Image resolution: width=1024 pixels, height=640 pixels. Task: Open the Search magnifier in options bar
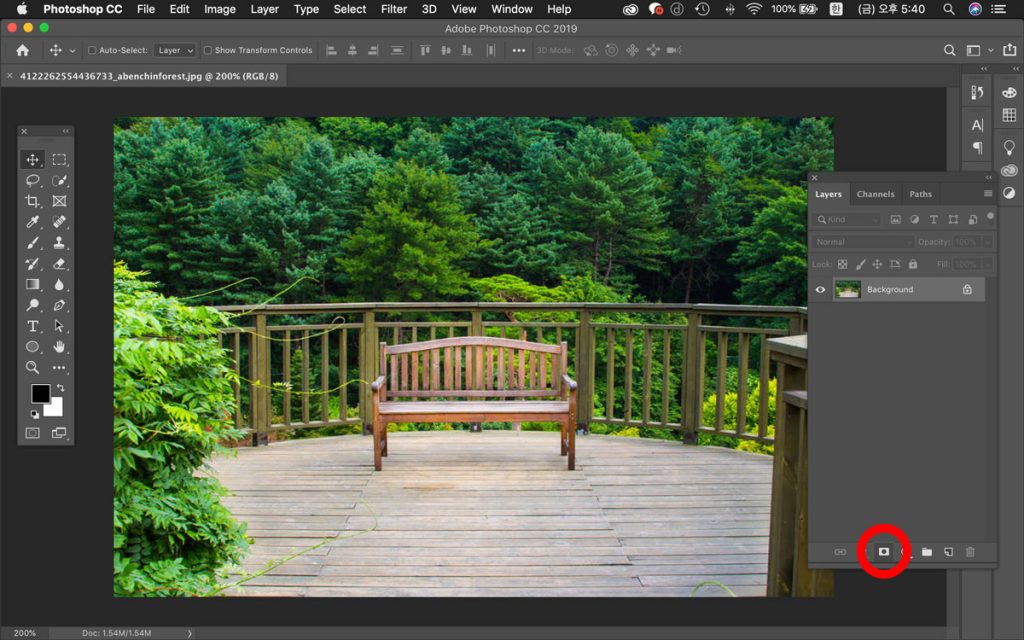[950, 50]
